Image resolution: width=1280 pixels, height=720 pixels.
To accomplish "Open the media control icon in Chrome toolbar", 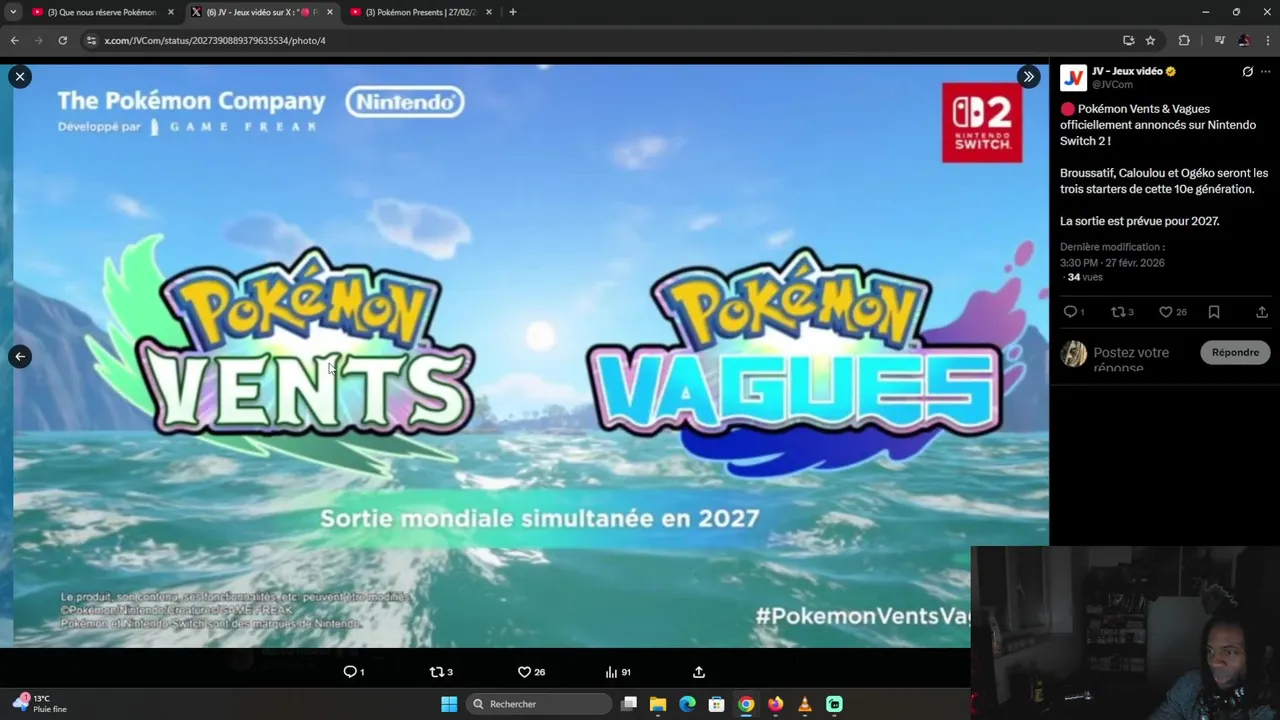I will (x=1219, y=40).
